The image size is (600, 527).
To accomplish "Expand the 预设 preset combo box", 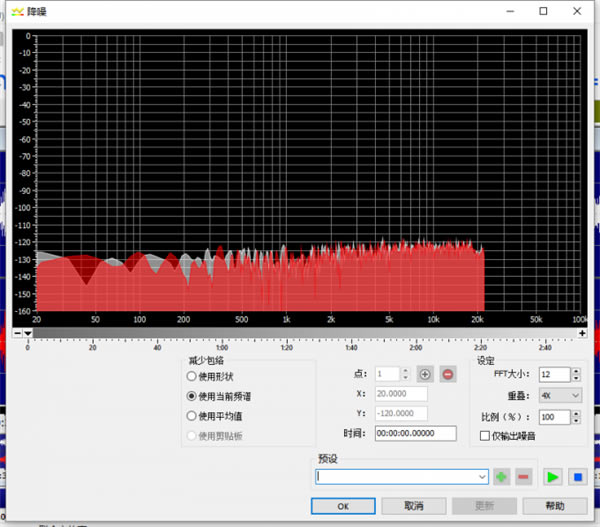I will [x=483, y=477].
